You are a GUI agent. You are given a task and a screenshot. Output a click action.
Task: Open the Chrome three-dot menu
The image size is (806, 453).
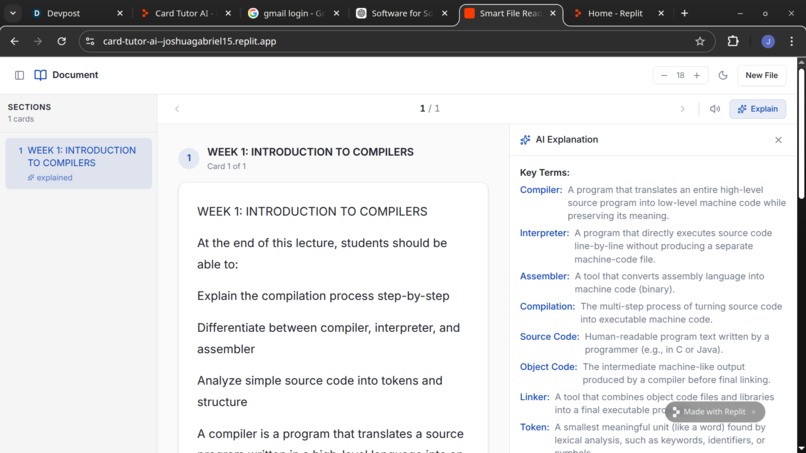(792, 41)
